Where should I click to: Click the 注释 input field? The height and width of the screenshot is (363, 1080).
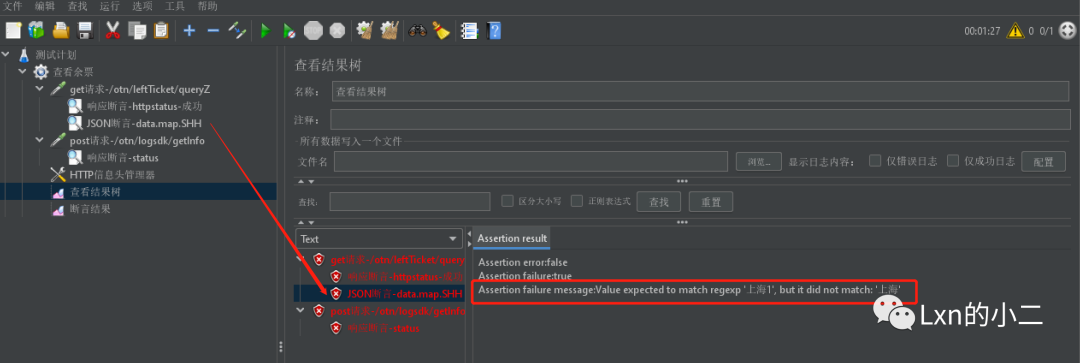(700, 120)
